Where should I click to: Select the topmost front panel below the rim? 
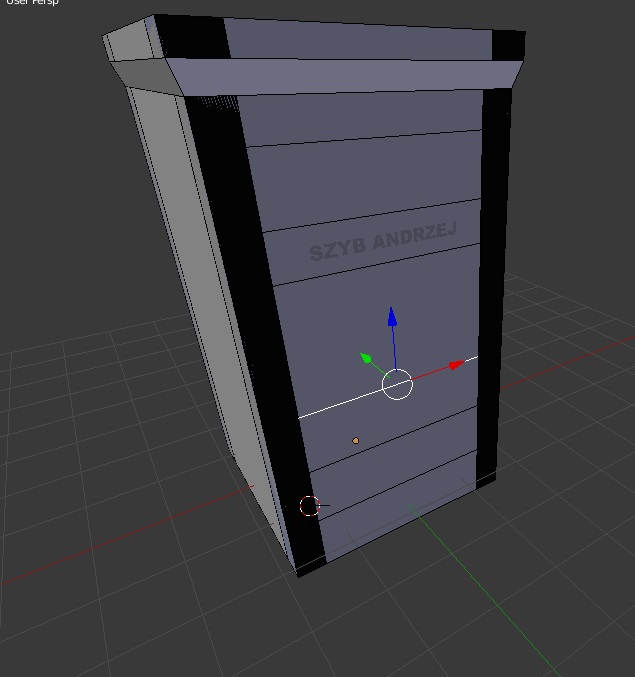tap(360, 120)
